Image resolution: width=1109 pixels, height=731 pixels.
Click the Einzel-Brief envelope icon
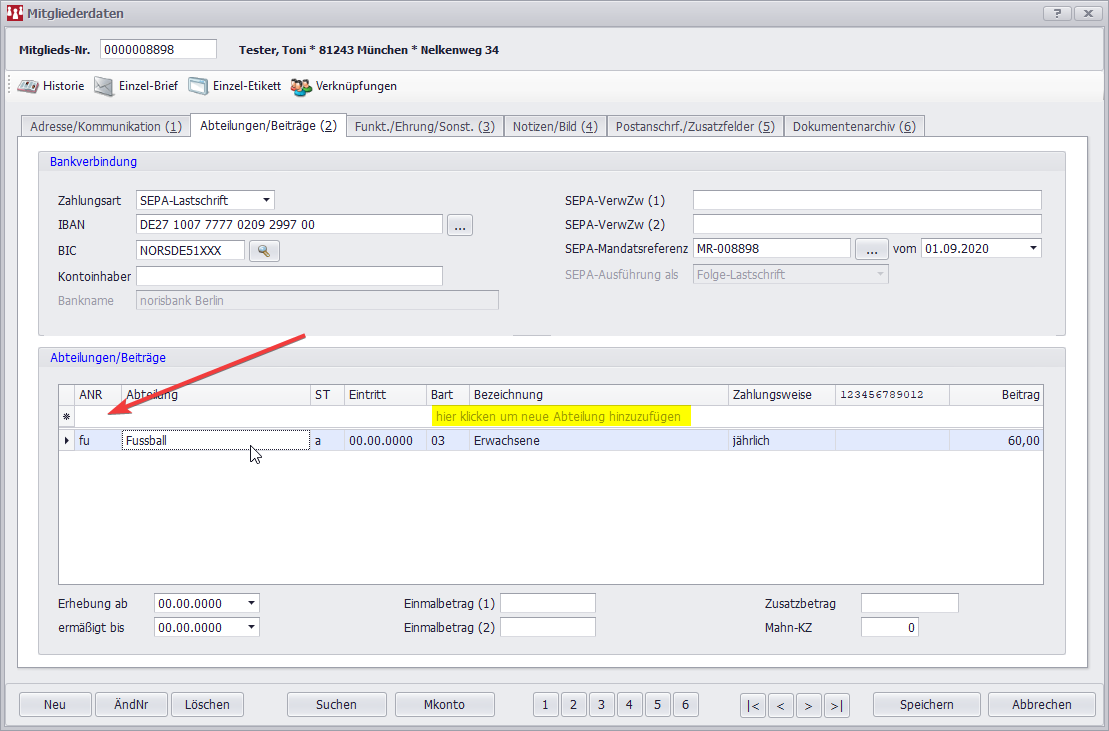pos(104,86)
